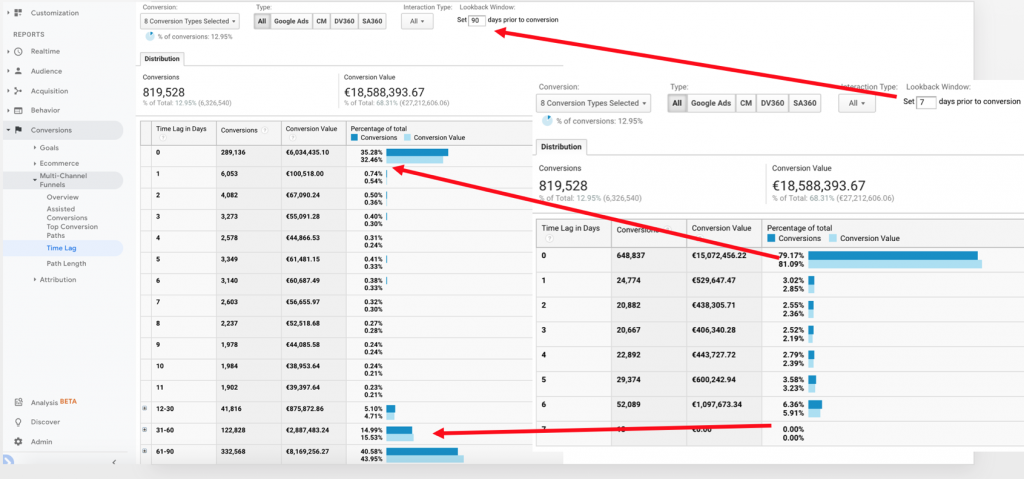This screenshot has height=479, width=1024.
Task: Select SA360 type in right panel
Action: (x=805, y=102)
